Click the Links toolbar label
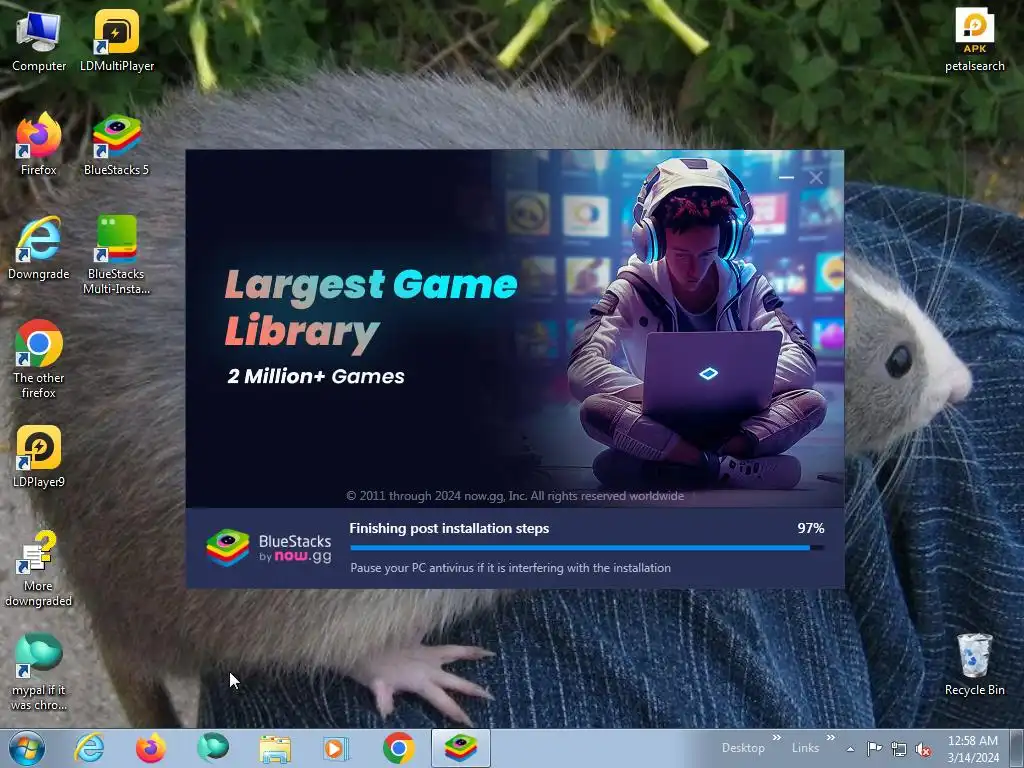1024x768 pixels. click(x=805, y=748)
